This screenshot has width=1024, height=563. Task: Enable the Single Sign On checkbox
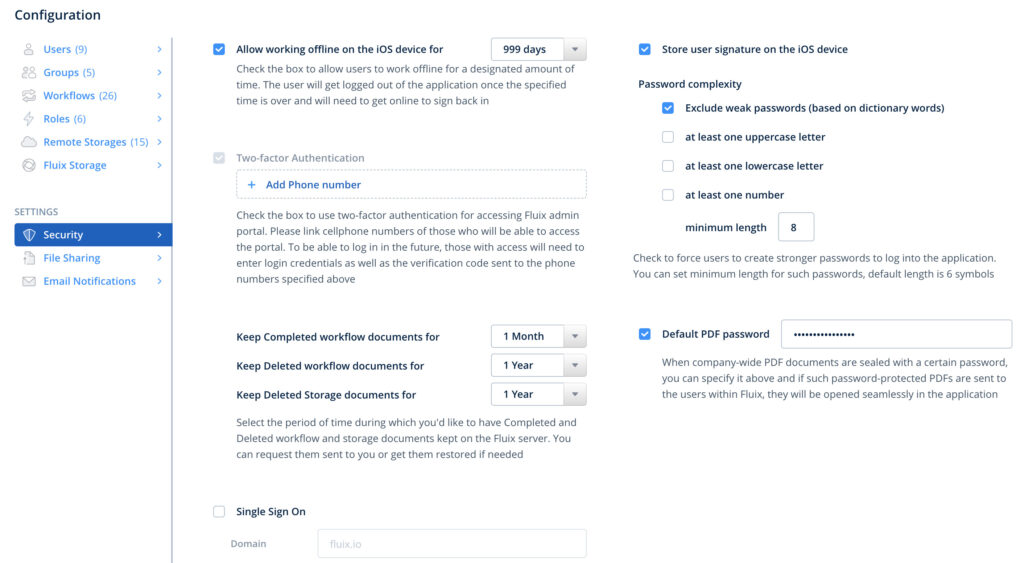click(x=219, y=512)
